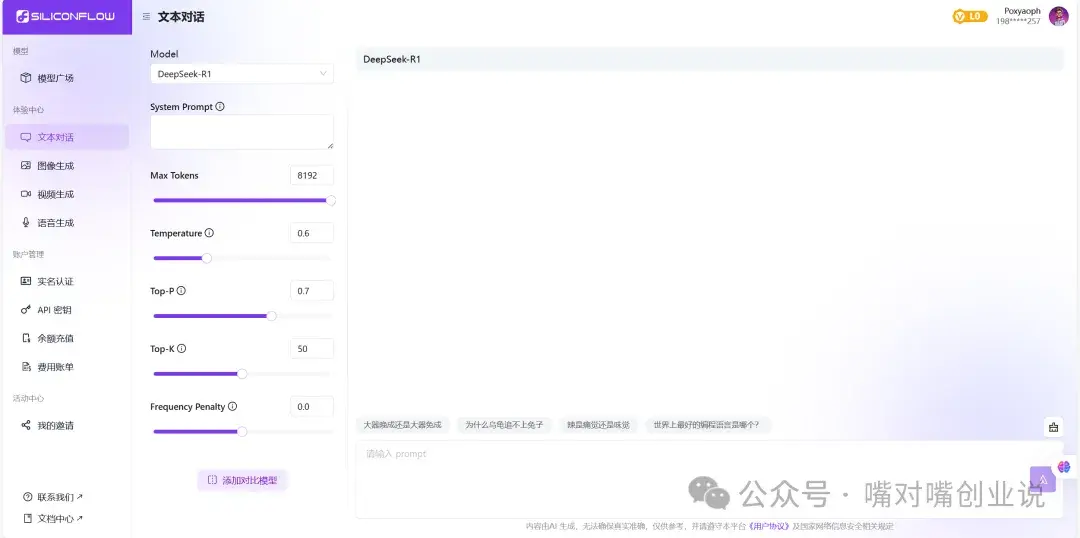Click the floating brain assistant icon

[x=1065, y=467]
